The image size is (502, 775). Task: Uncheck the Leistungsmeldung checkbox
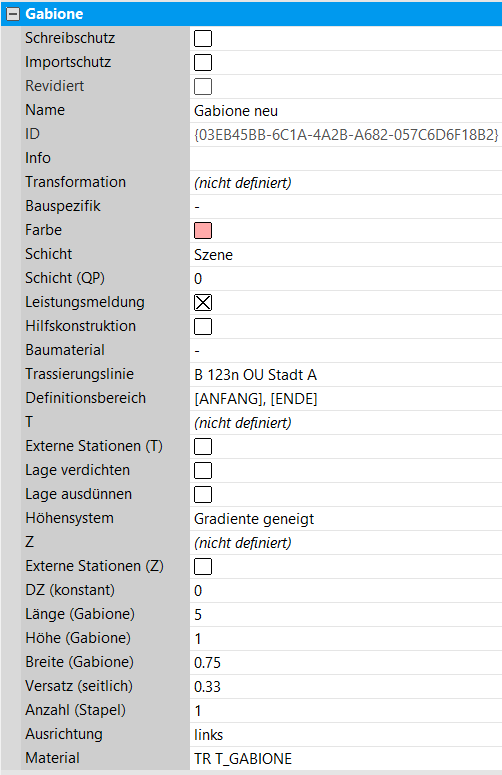[203, 302]
